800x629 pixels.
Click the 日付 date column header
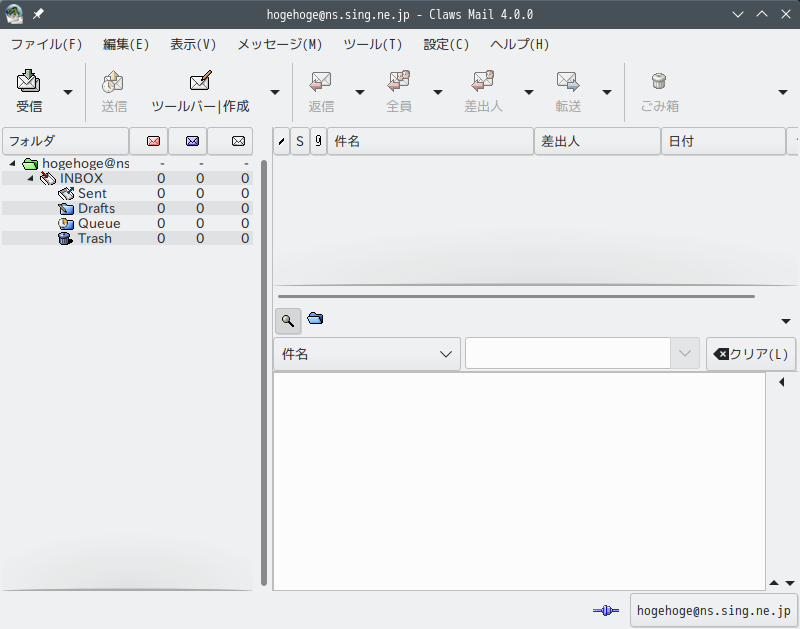click(723, 141)
